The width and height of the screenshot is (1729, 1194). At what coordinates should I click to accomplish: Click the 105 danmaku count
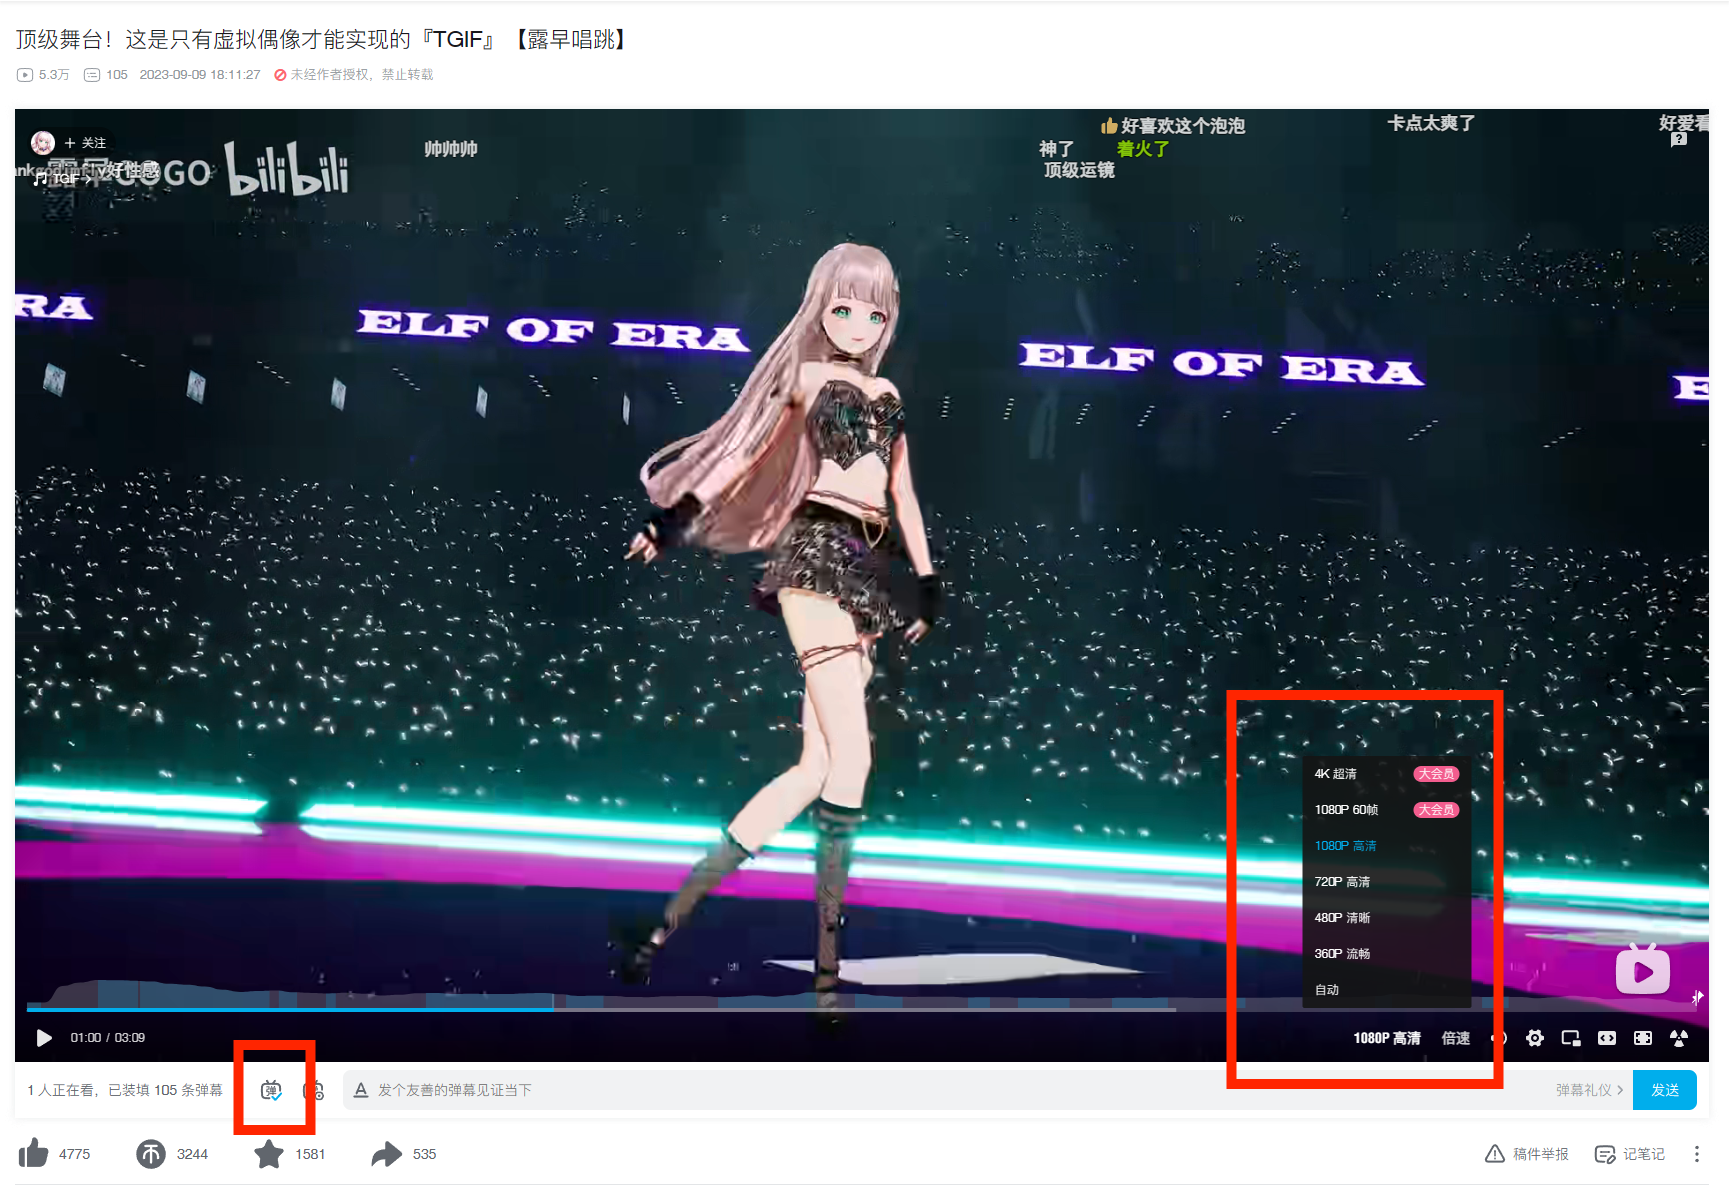point(106,75)
